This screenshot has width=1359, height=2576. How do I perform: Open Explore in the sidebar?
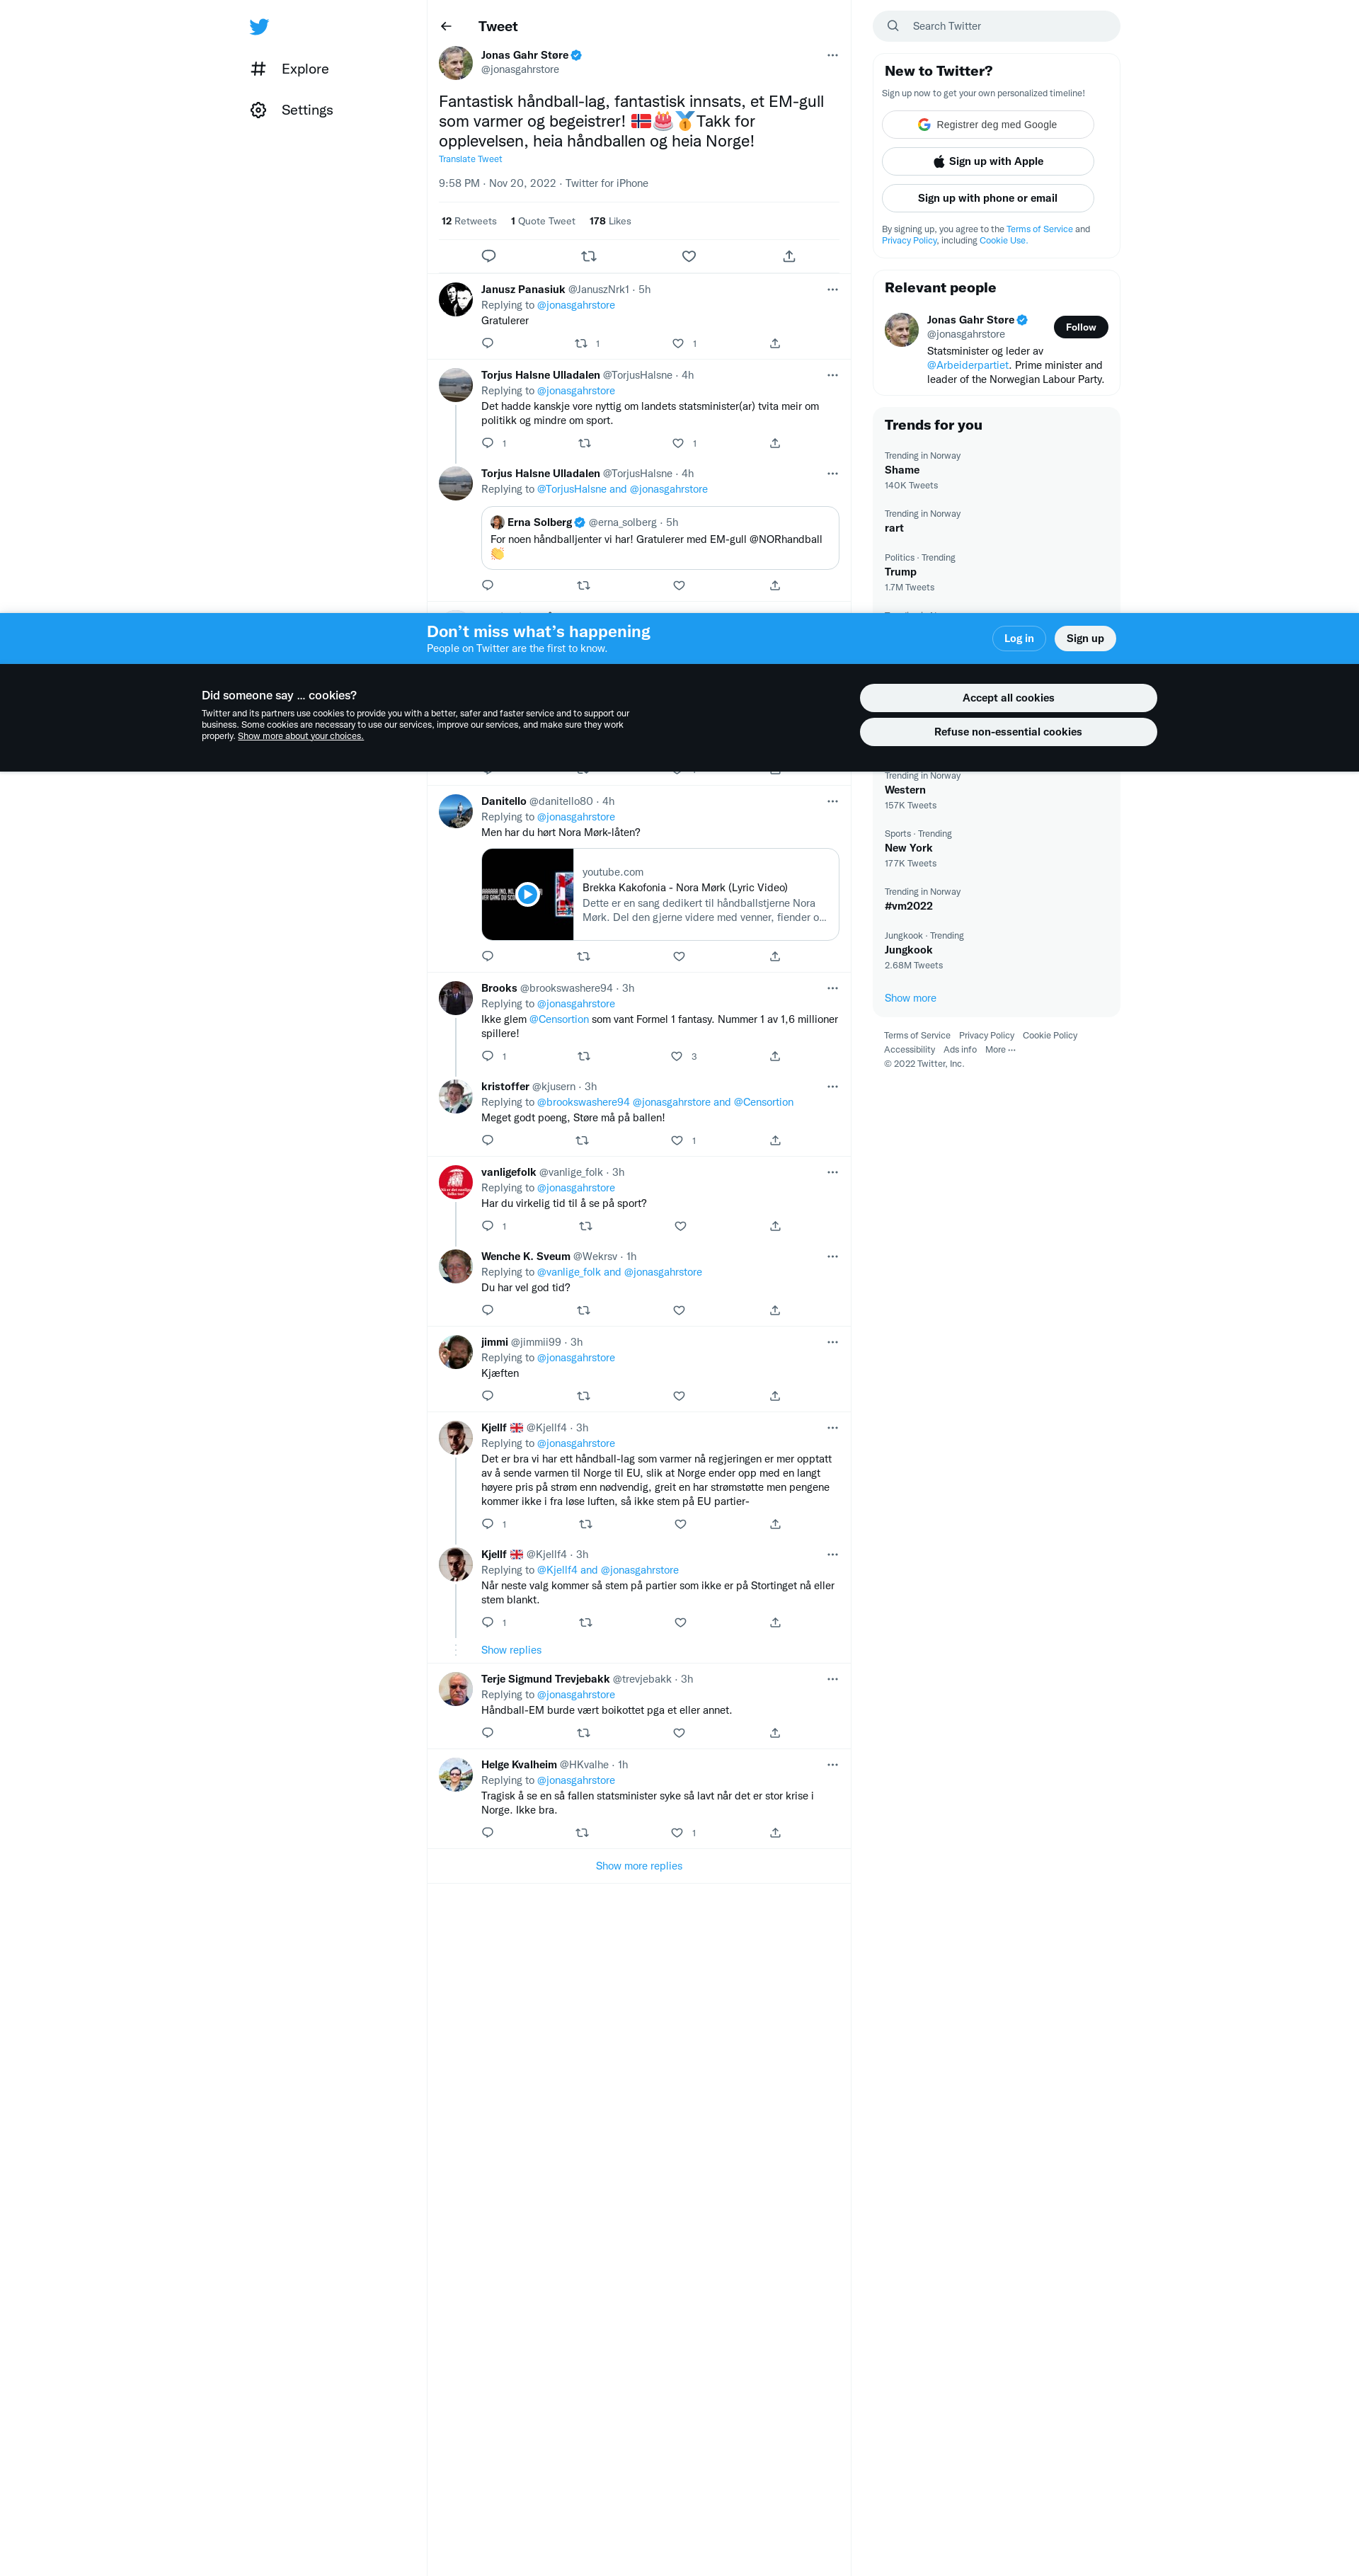pyautogui.click(x=290, y=69)
